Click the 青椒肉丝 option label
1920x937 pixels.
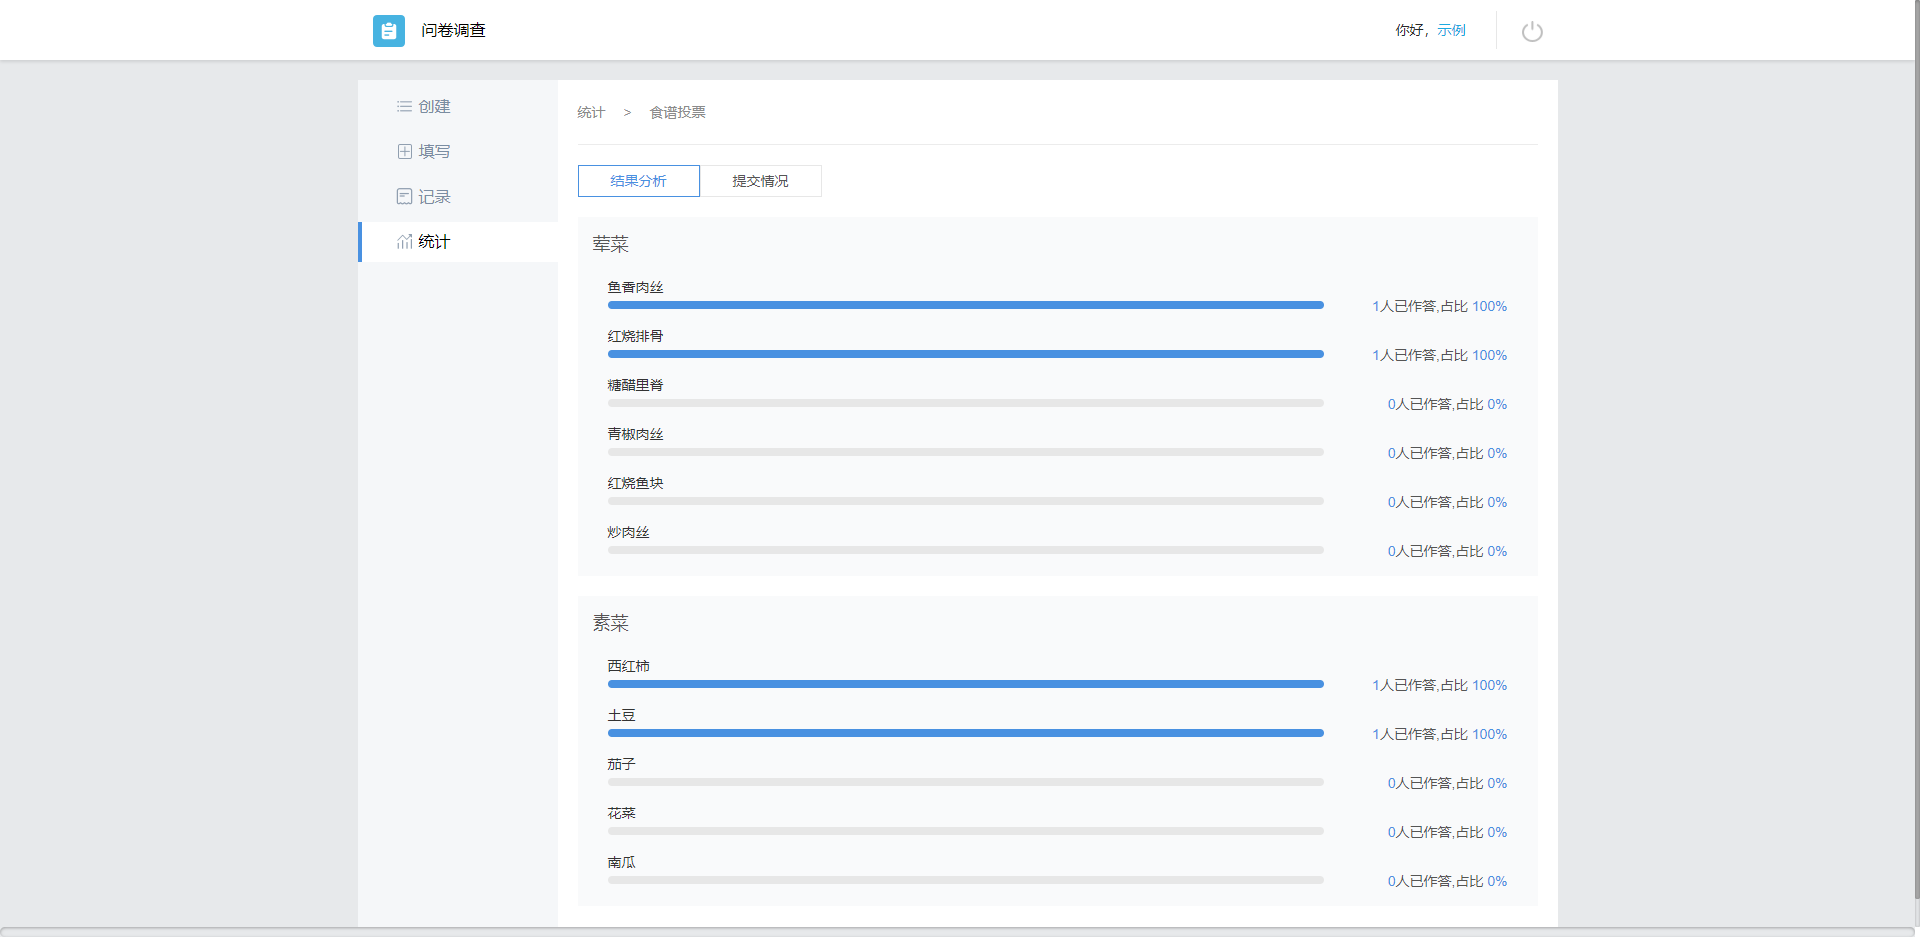click(x=635, y=434)
